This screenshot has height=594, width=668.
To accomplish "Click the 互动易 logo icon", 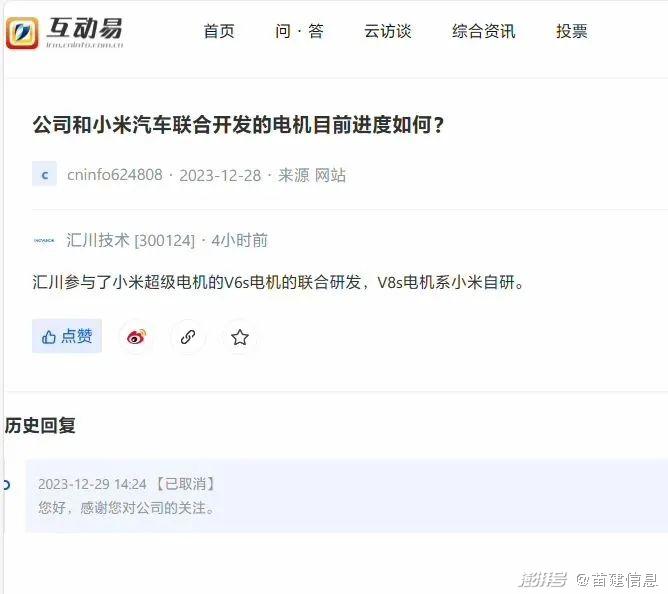I will pos(22,33).
